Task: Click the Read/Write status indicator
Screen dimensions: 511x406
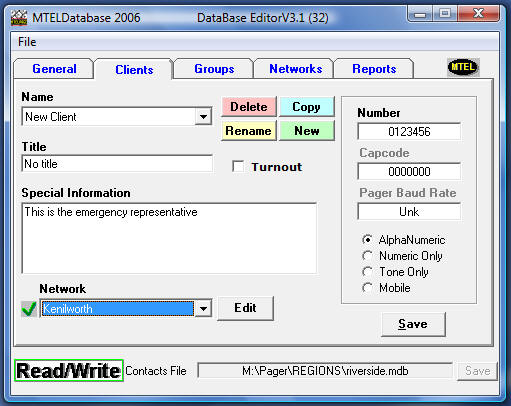Action: point(69,370)
